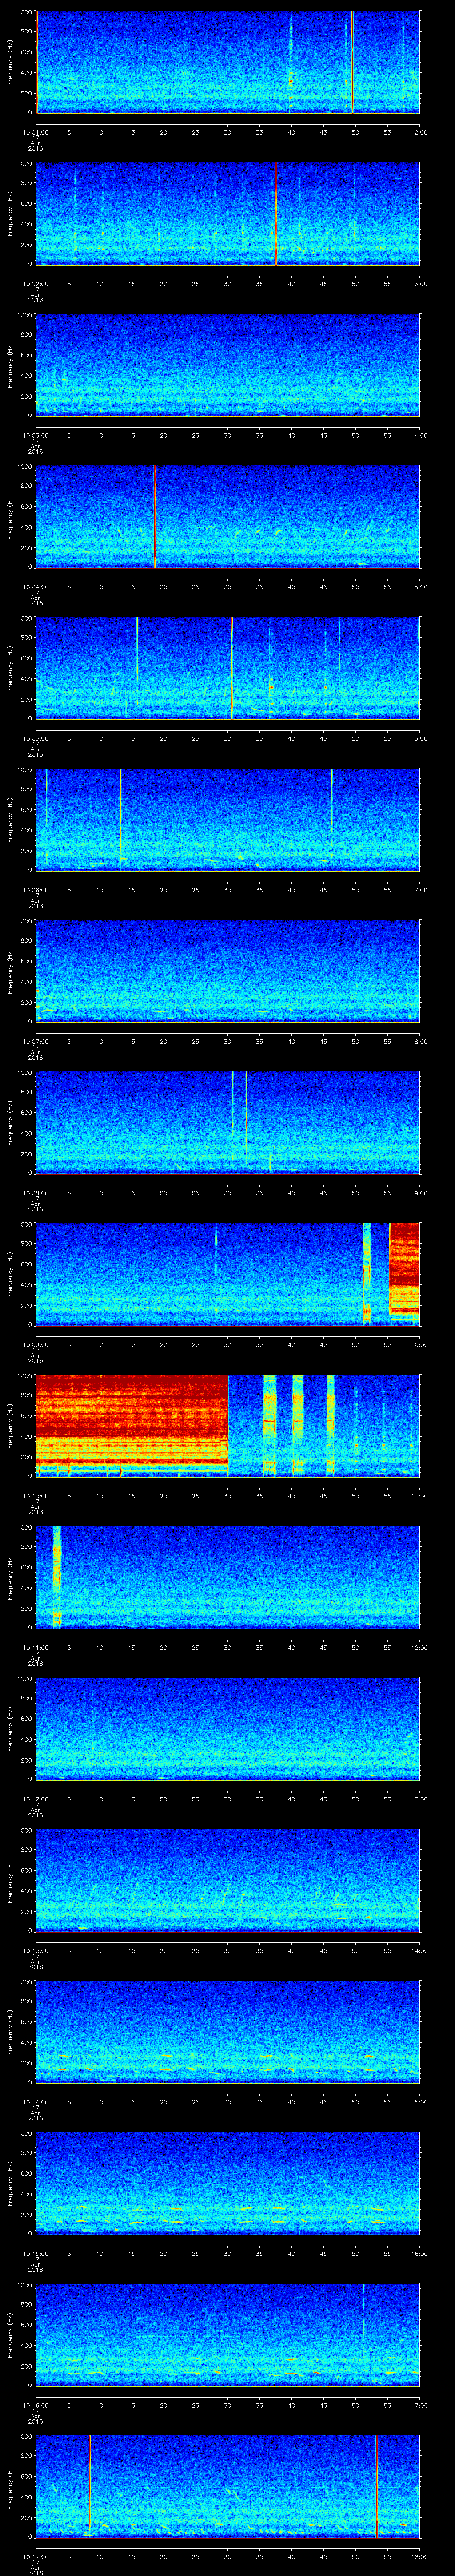Click the red vertical line near 18 s in 10:04:00 panel
This screenshot has height=2576, width=455.
pos(154,517)
